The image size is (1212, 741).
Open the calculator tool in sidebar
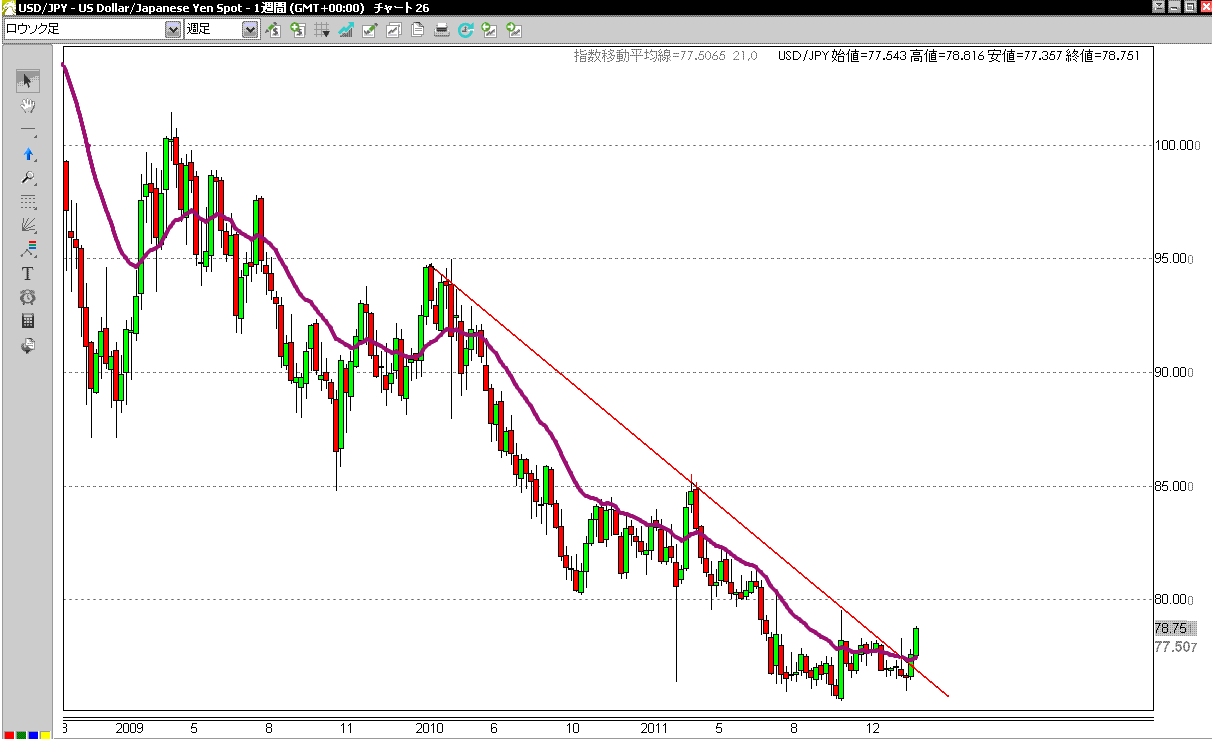[28, 321]
